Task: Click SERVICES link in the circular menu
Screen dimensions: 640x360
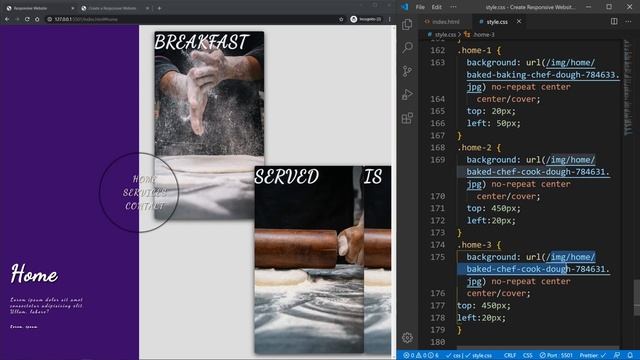Action: point(145,193)
